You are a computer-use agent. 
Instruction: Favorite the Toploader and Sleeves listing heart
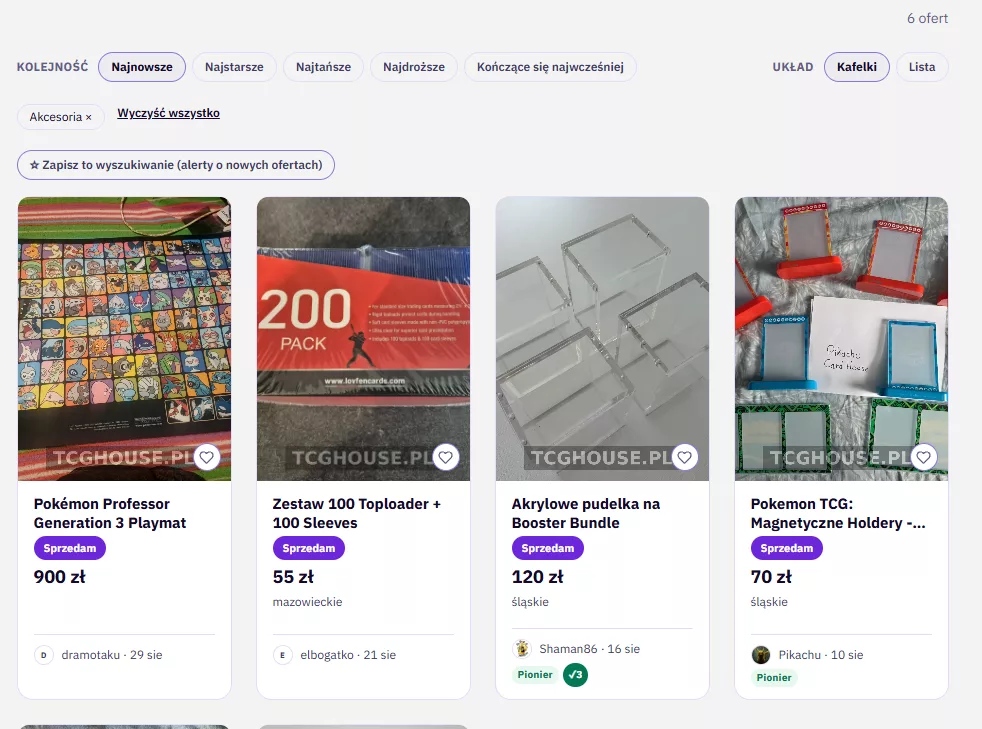445,457
